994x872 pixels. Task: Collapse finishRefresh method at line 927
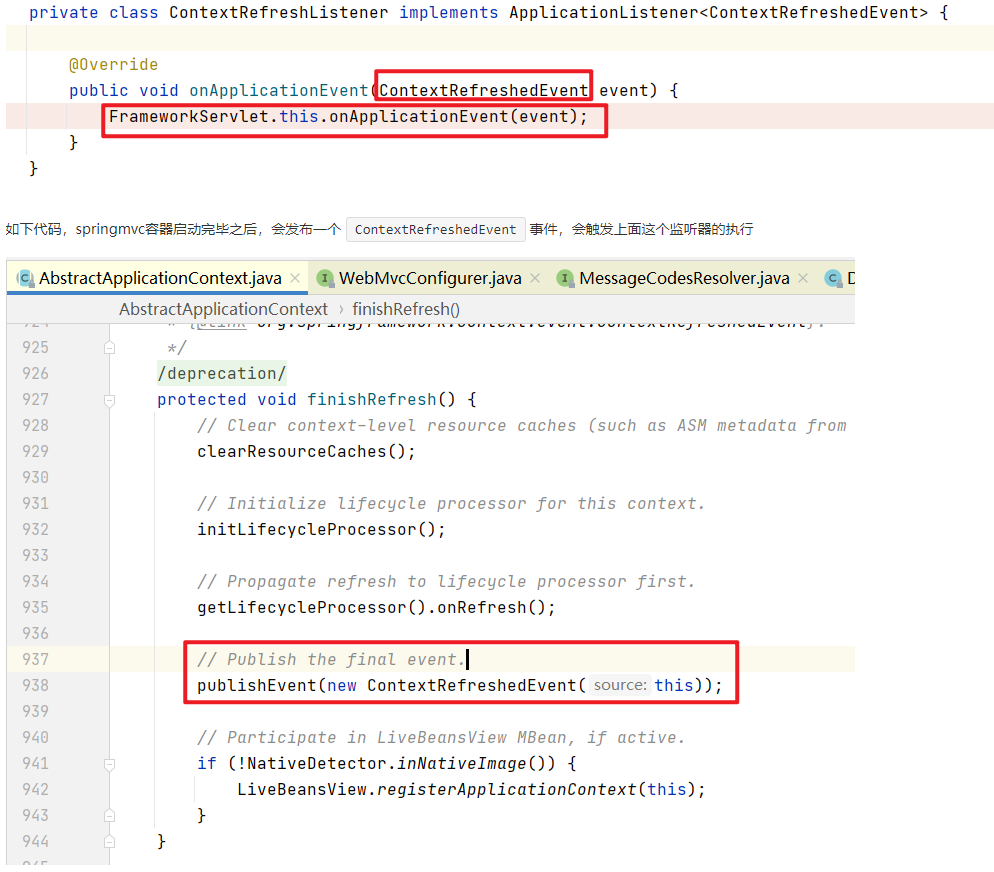tap(109, 400)
